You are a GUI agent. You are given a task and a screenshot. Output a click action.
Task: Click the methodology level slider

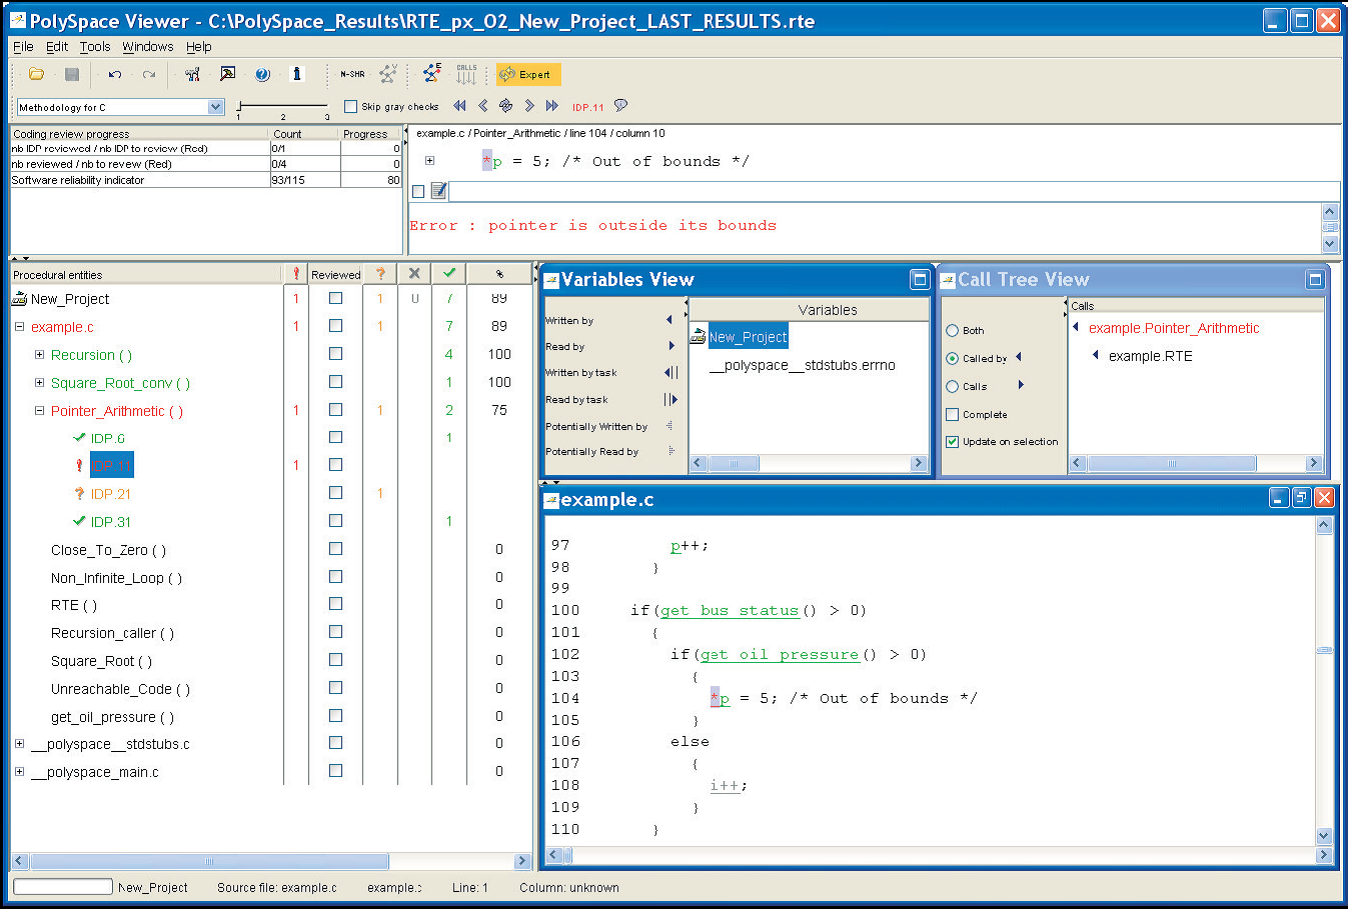coord(282,106)
